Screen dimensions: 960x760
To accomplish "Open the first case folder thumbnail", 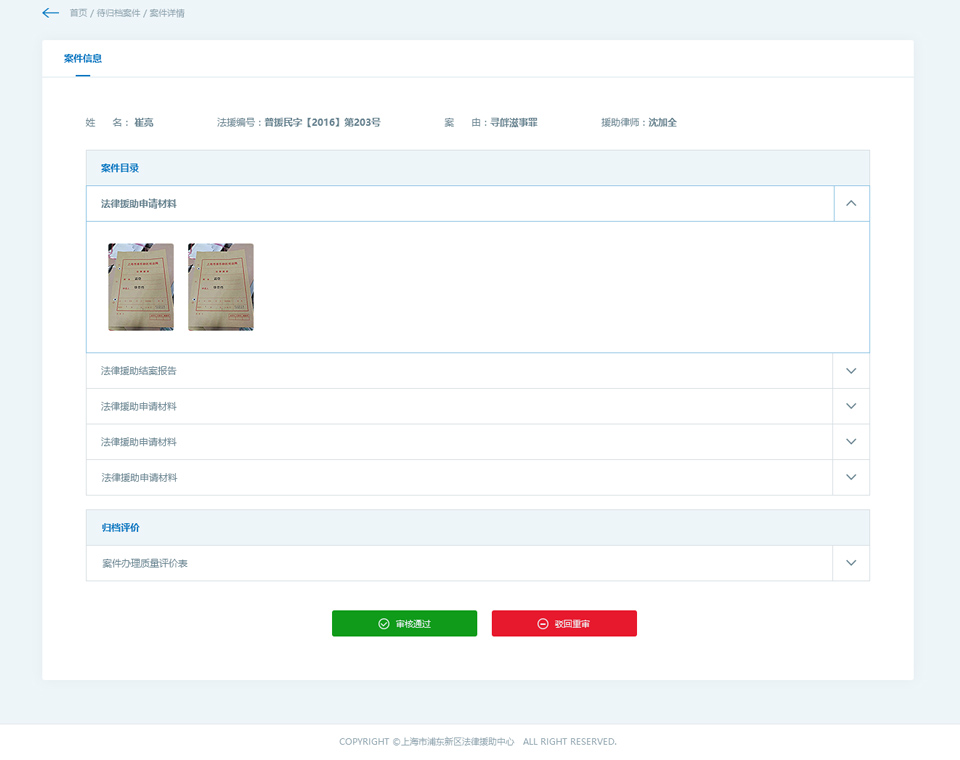I will pos(141,287).
